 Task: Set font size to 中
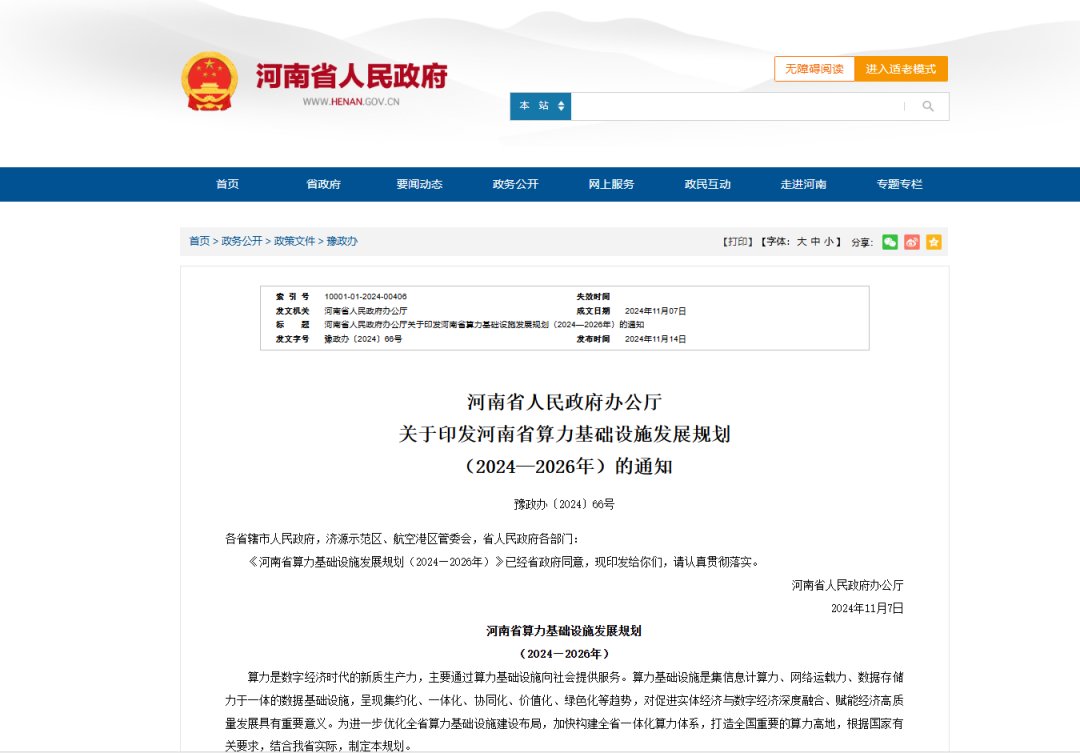(x=816, y=242)
